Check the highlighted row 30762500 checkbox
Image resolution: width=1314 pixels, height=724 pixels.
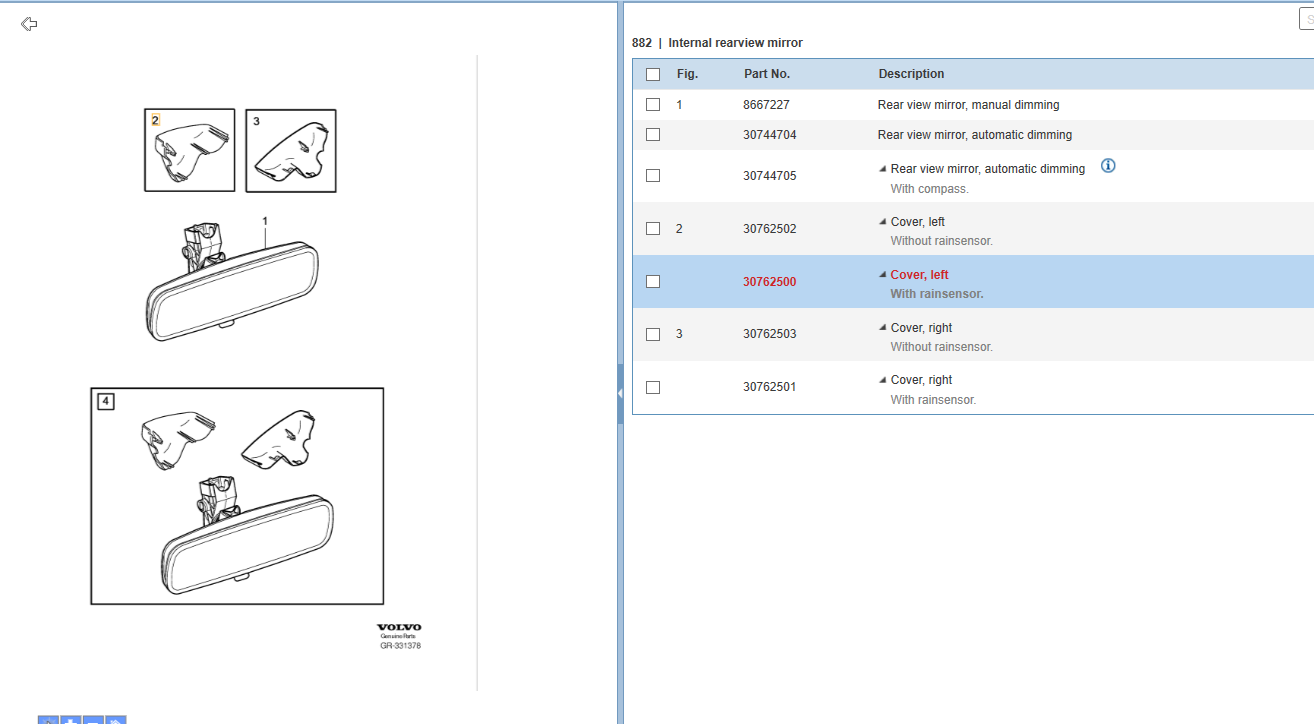pos(653,282)
